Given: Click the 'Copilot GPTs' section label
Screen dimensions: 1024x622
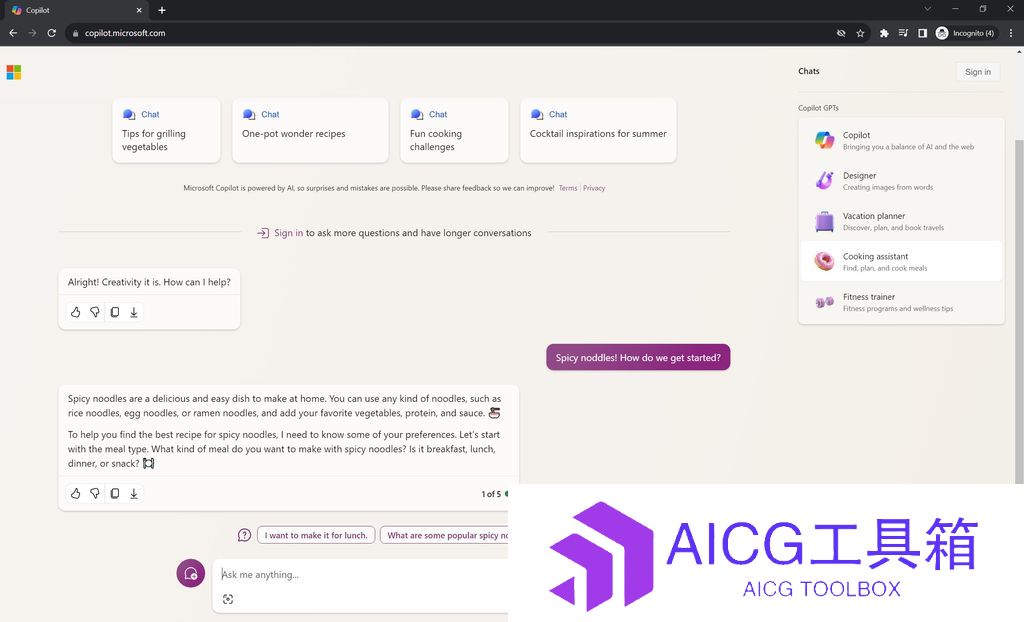Looking at the screenshot, I should (x=818, y=108).
